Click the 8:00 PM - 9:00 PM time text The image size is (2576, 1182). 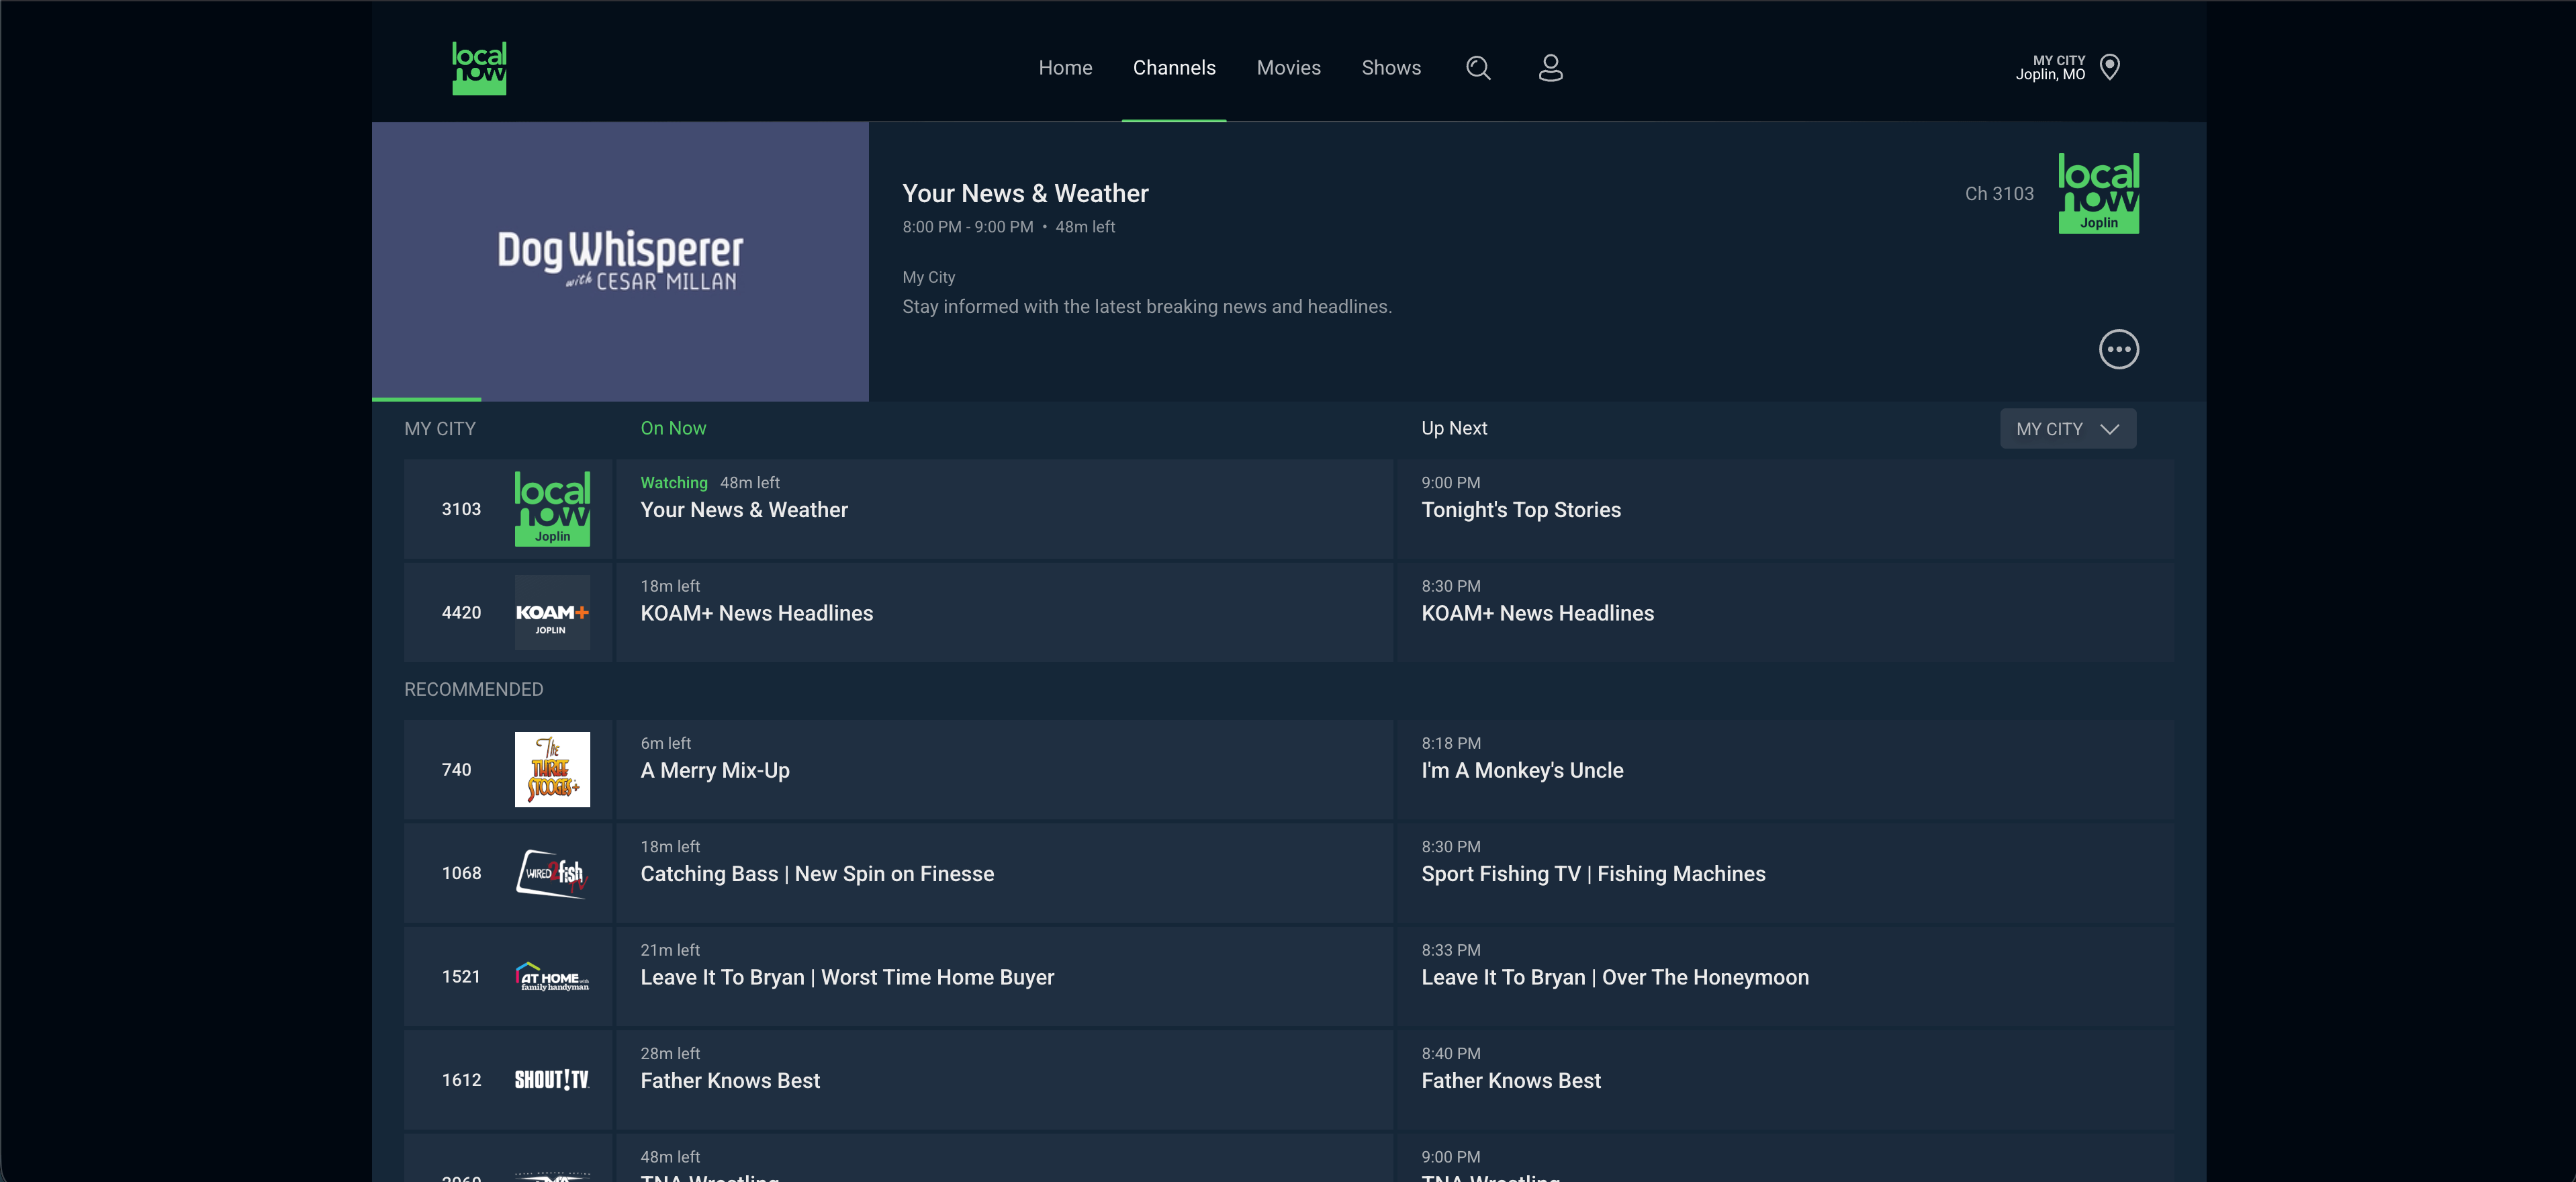point(967,227)
